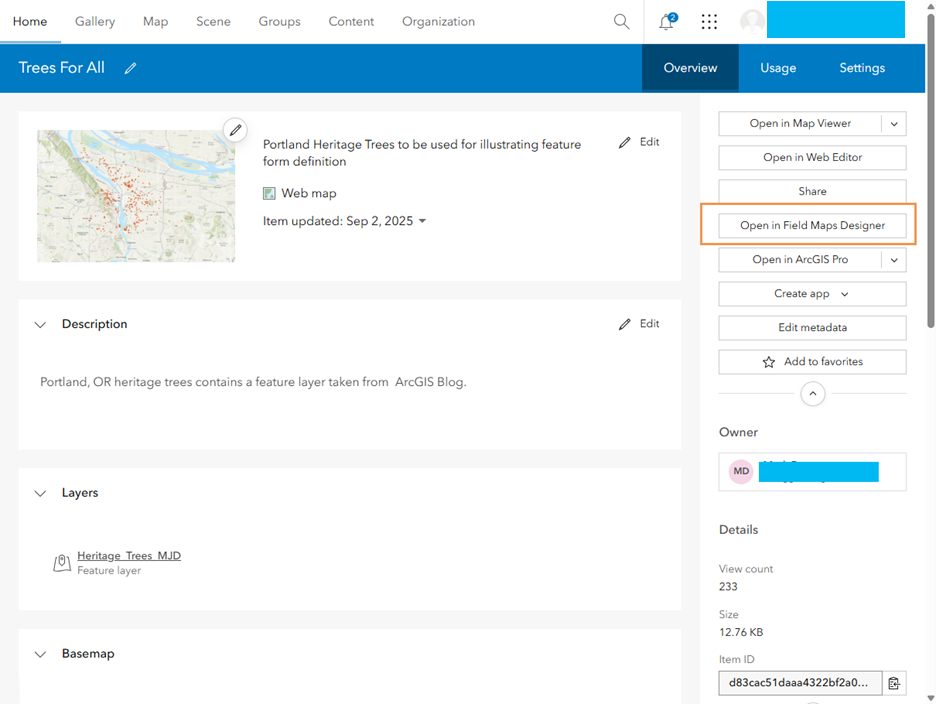This screenshot has height=704, width=936.
Task: Click the Edit pencil beside Description
Action: pos(624,323)
